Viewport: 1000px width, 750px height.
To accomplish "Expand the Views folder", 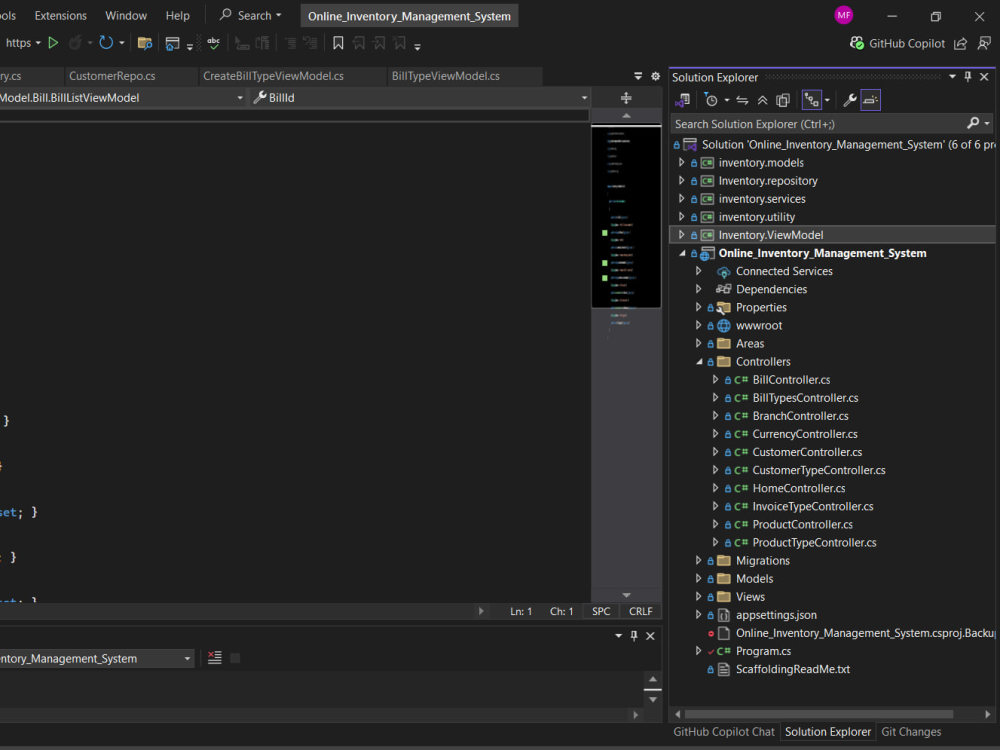I will click(x=699, y=597).
